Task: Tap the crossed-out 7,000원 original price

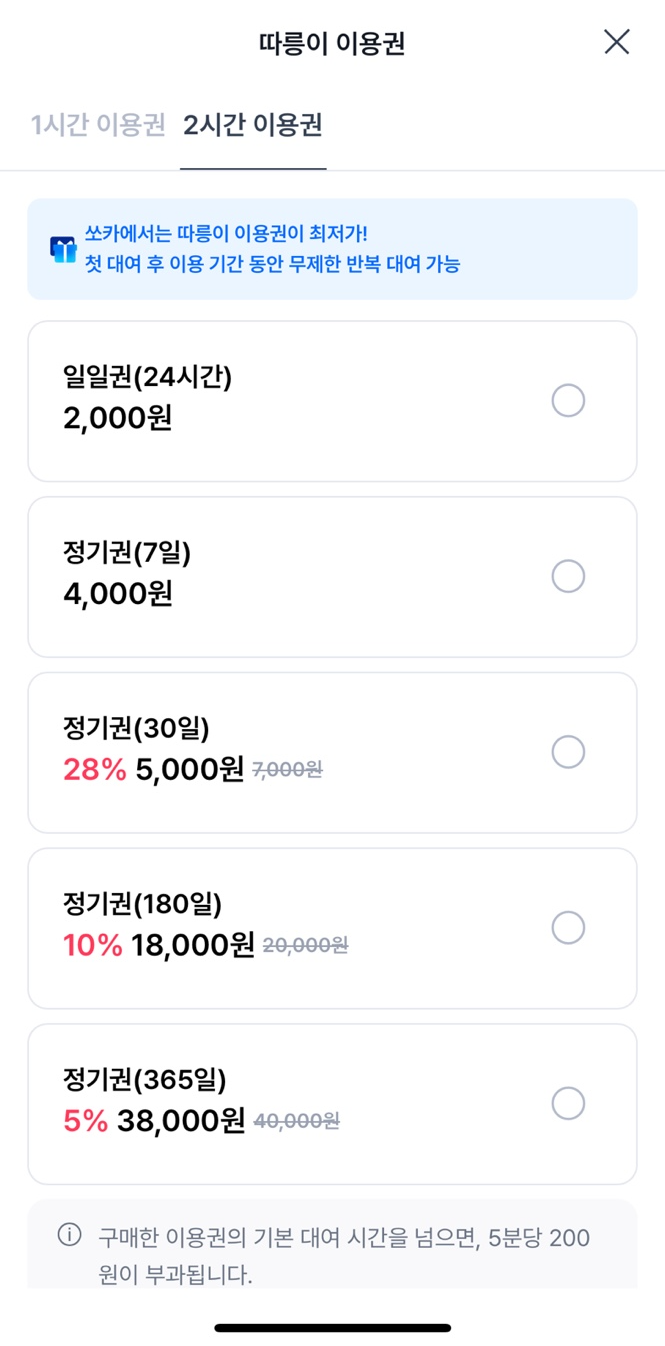Action: point(288,770)
